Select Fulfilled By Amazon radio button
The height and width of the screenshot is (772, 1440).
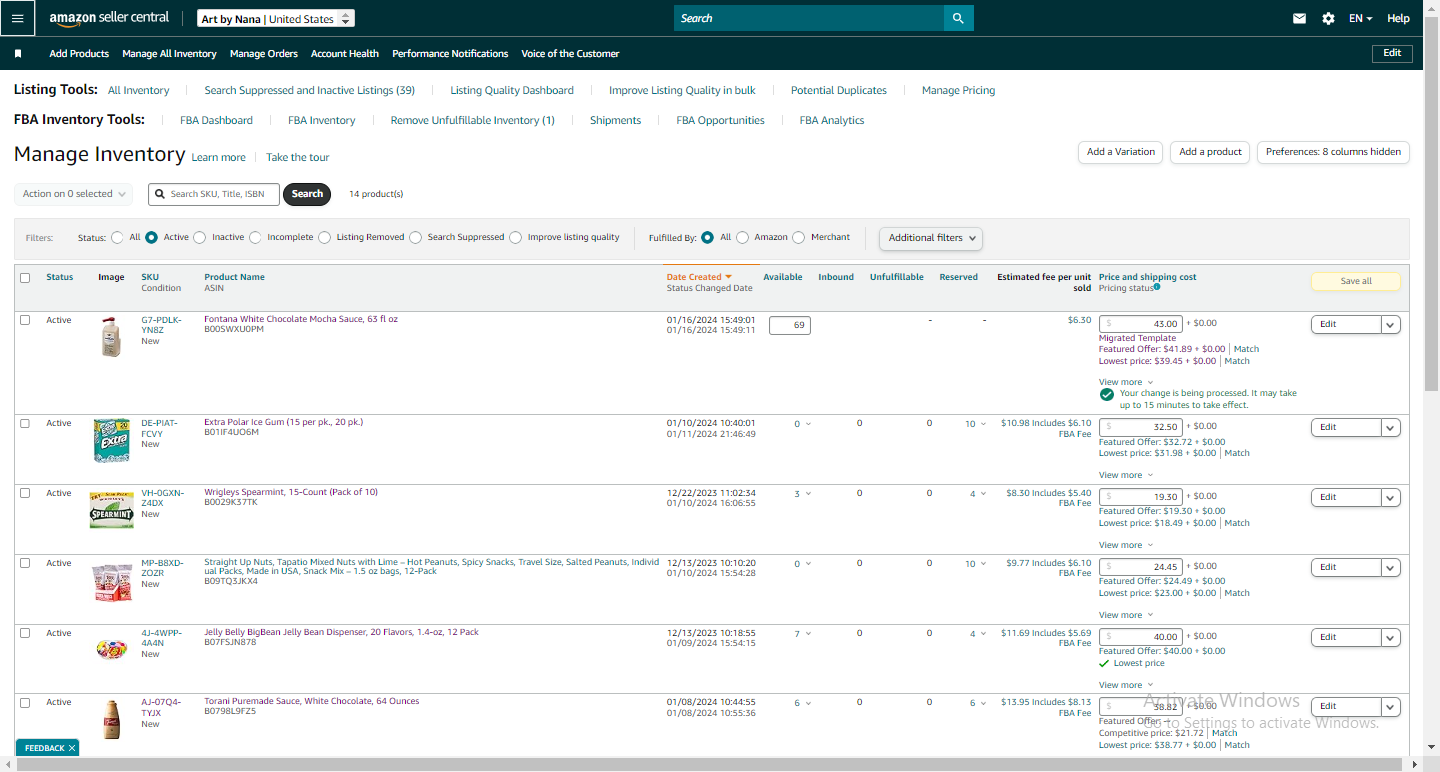click(743, 238)
